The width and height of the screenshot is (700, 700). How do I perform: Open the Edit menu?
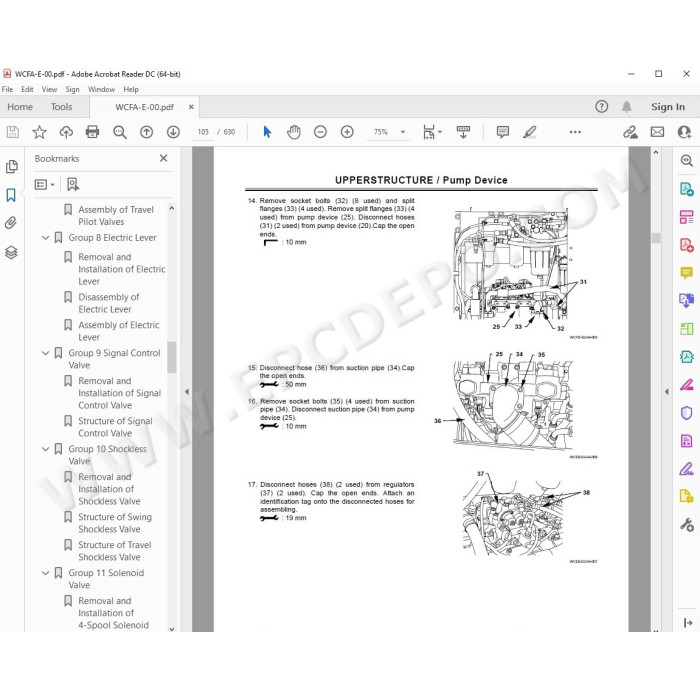click(27, 89)
